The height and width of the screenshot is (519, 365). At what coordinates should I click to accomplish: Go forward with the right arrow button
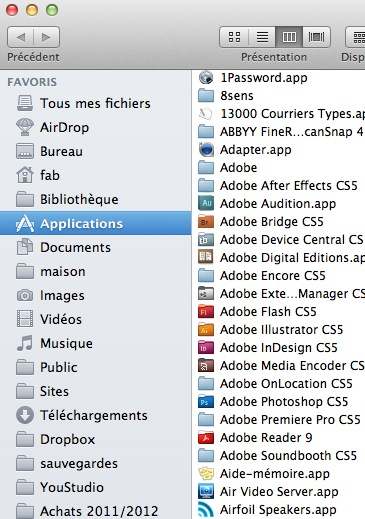tap(47, 37)
